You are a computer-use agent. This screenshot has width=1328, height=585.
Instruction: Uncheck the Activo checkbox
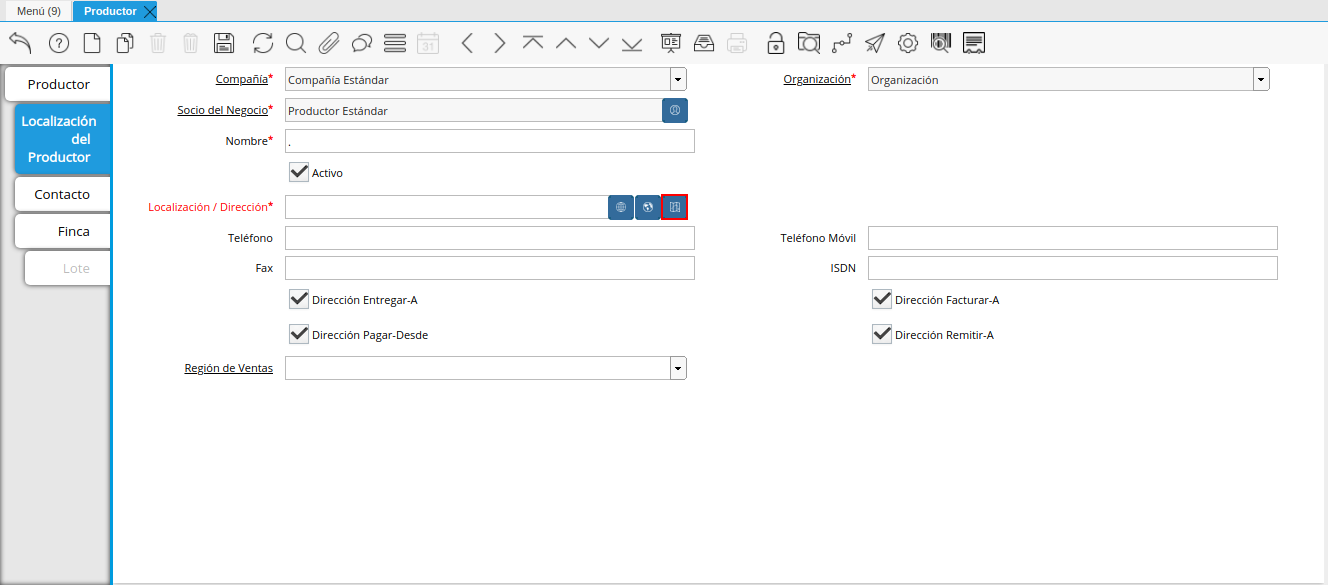(298, 172)
